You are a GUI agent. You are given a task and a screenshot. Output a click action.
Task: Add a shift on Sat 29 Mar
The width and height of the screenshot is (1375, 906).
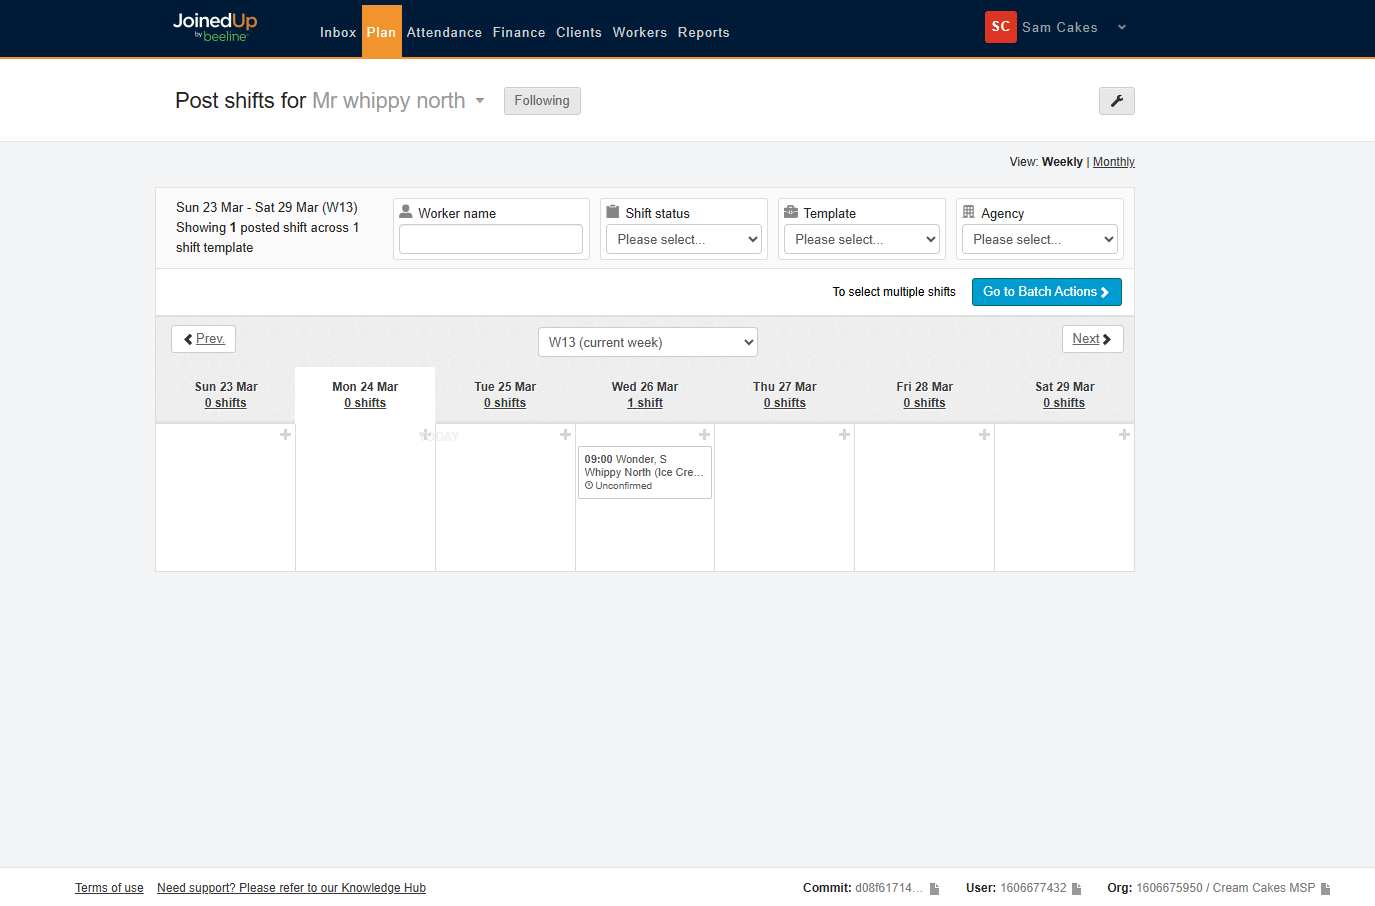[1124, 435]
